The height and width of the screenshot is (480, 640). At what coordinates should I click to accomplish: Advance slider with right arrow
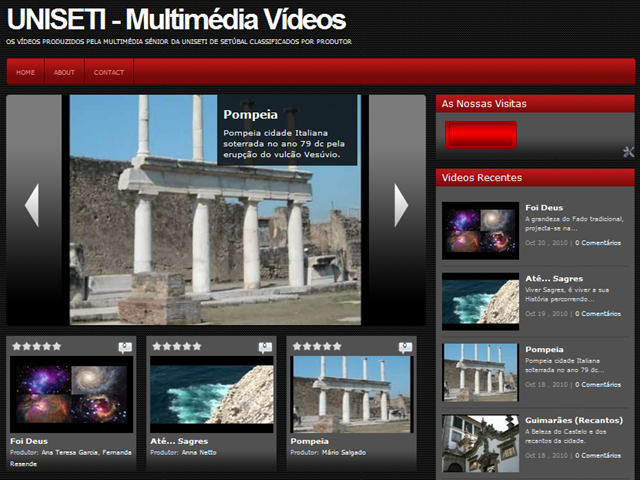(x=401, y=205)
